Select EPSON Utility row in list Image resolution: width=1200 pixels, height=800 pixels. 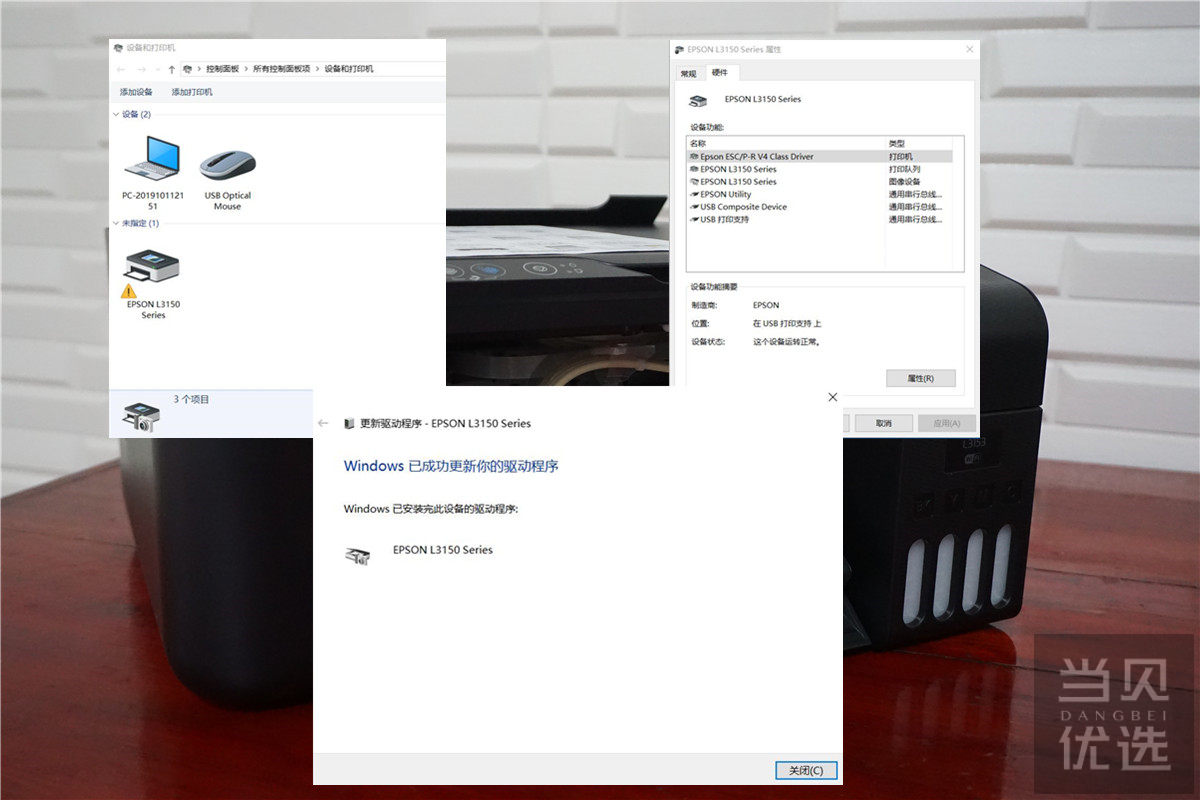(820, 194)
